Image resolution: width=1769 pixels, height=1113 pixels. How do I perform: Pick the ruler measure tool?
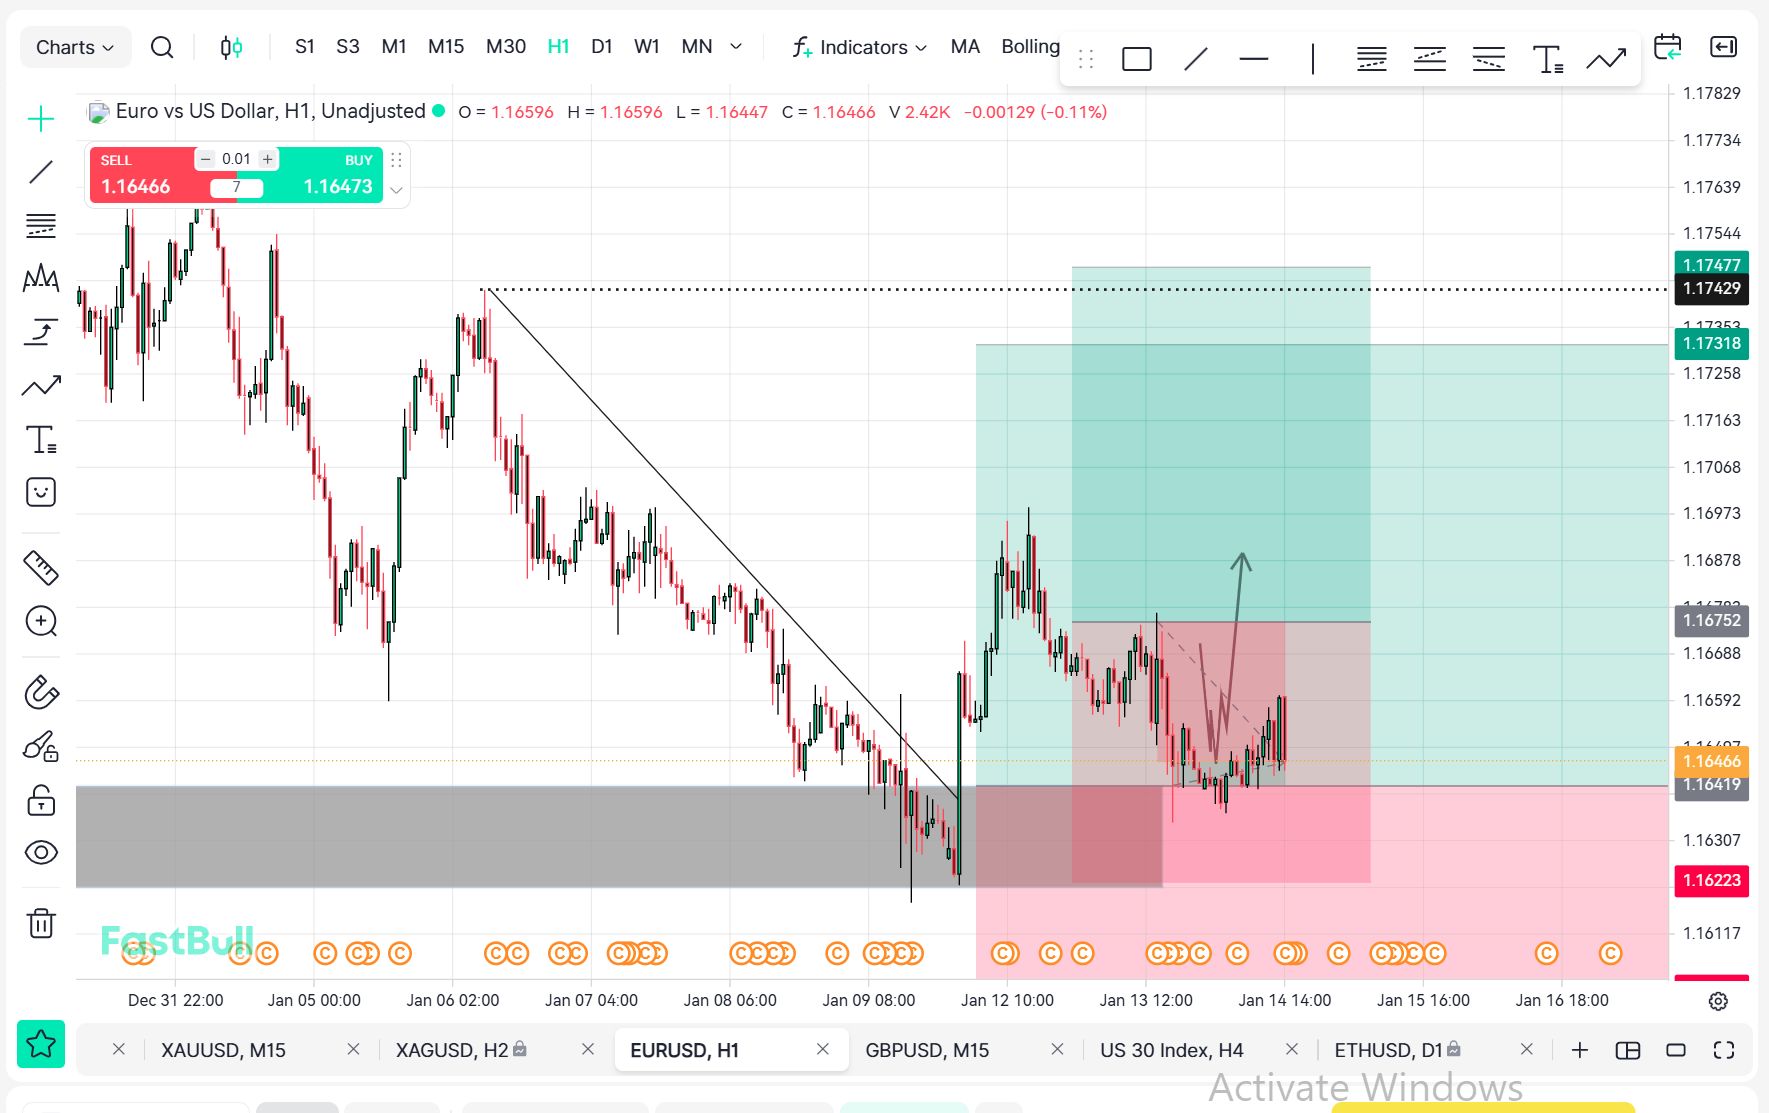point(41,568)
